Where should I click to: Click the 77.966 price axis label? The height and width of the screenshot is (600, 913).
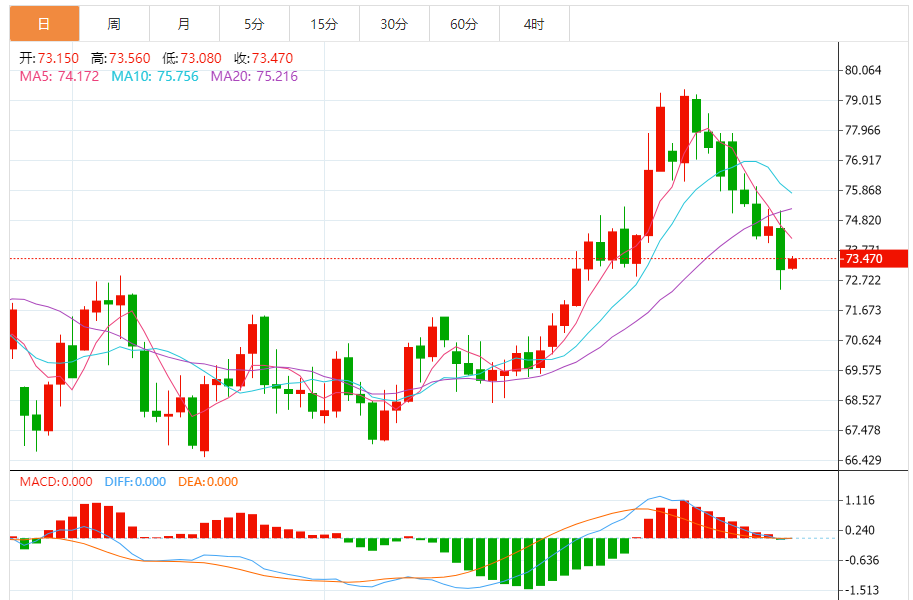[863, 130]
